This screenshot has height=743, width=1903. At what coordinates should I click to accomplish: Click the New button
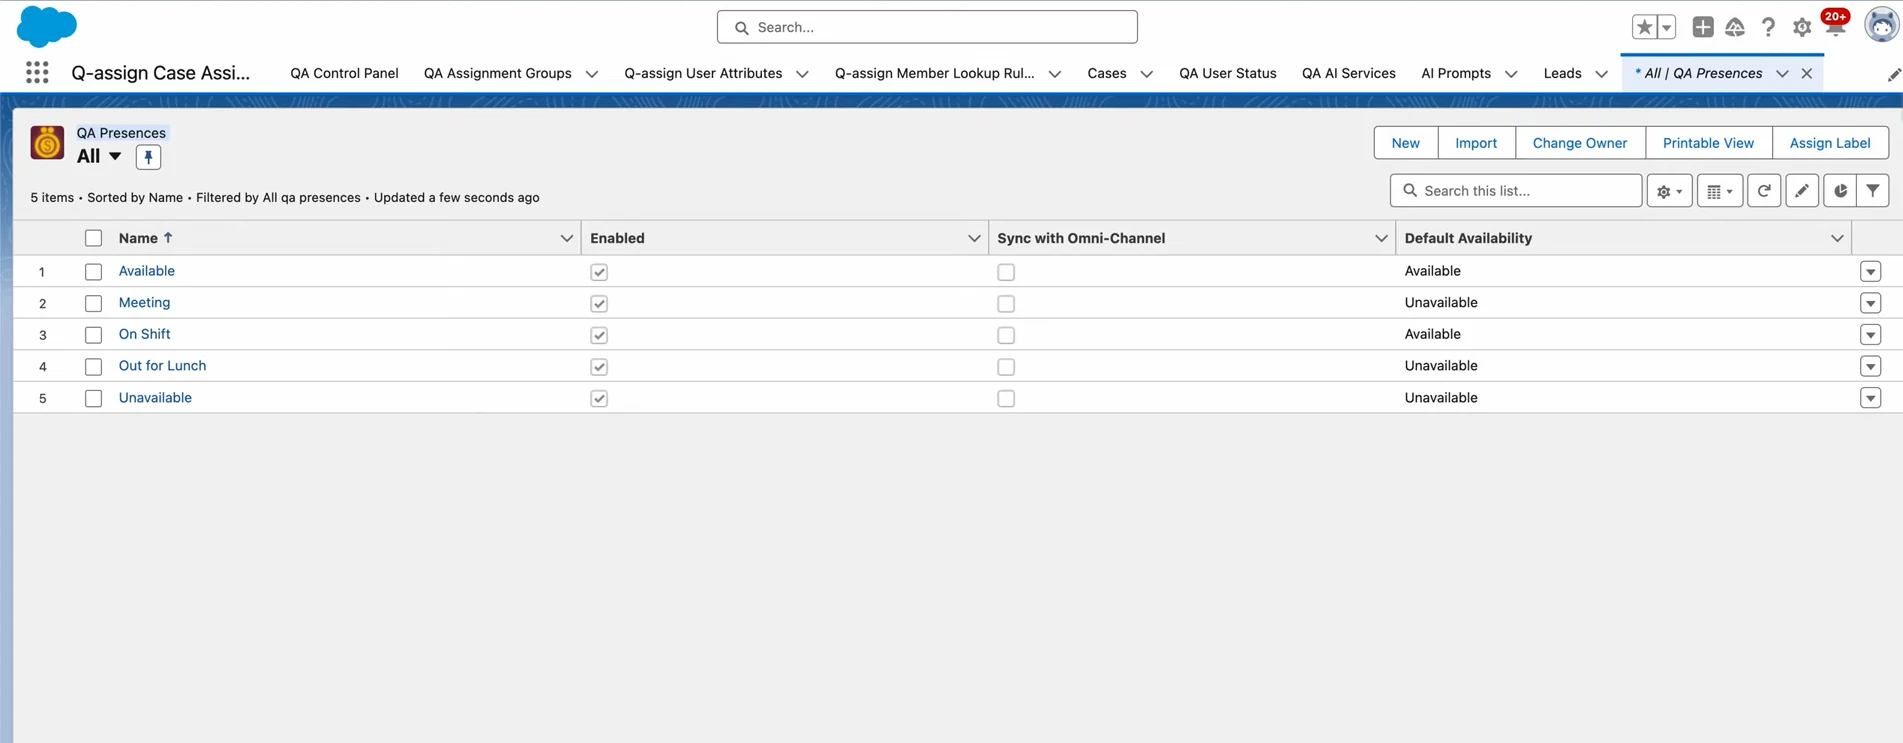[x=1405, y=143]
